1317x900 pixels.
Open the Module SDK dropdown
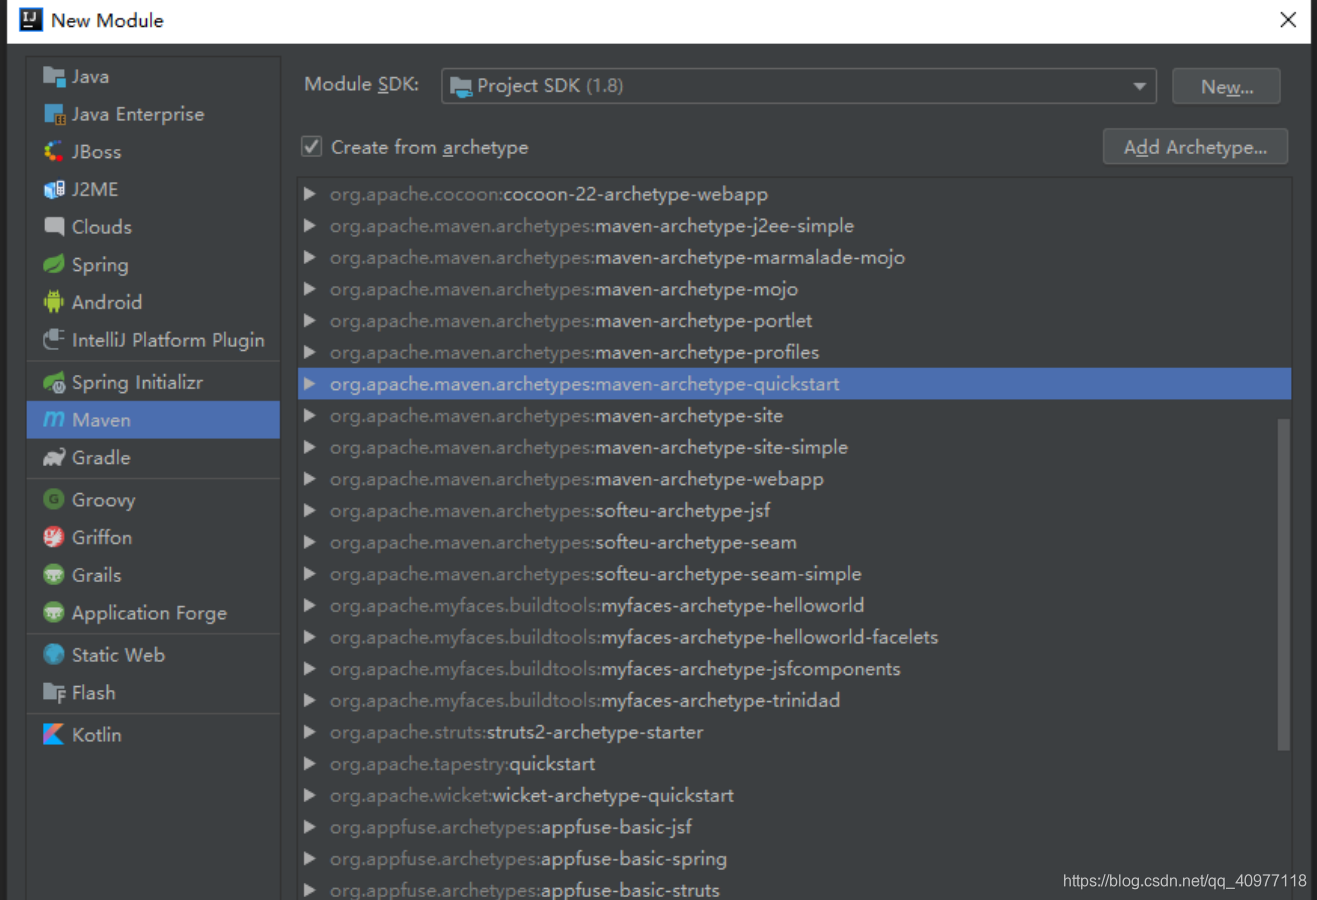[799, 86]
